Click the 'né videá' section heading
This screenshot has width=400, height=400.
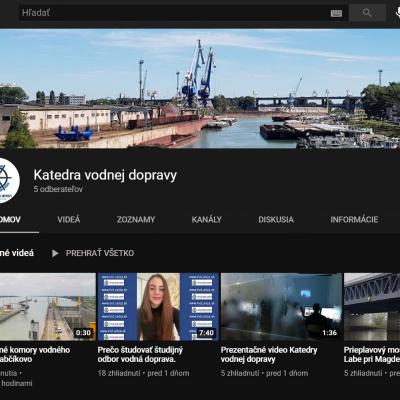[x=17, y=253]
